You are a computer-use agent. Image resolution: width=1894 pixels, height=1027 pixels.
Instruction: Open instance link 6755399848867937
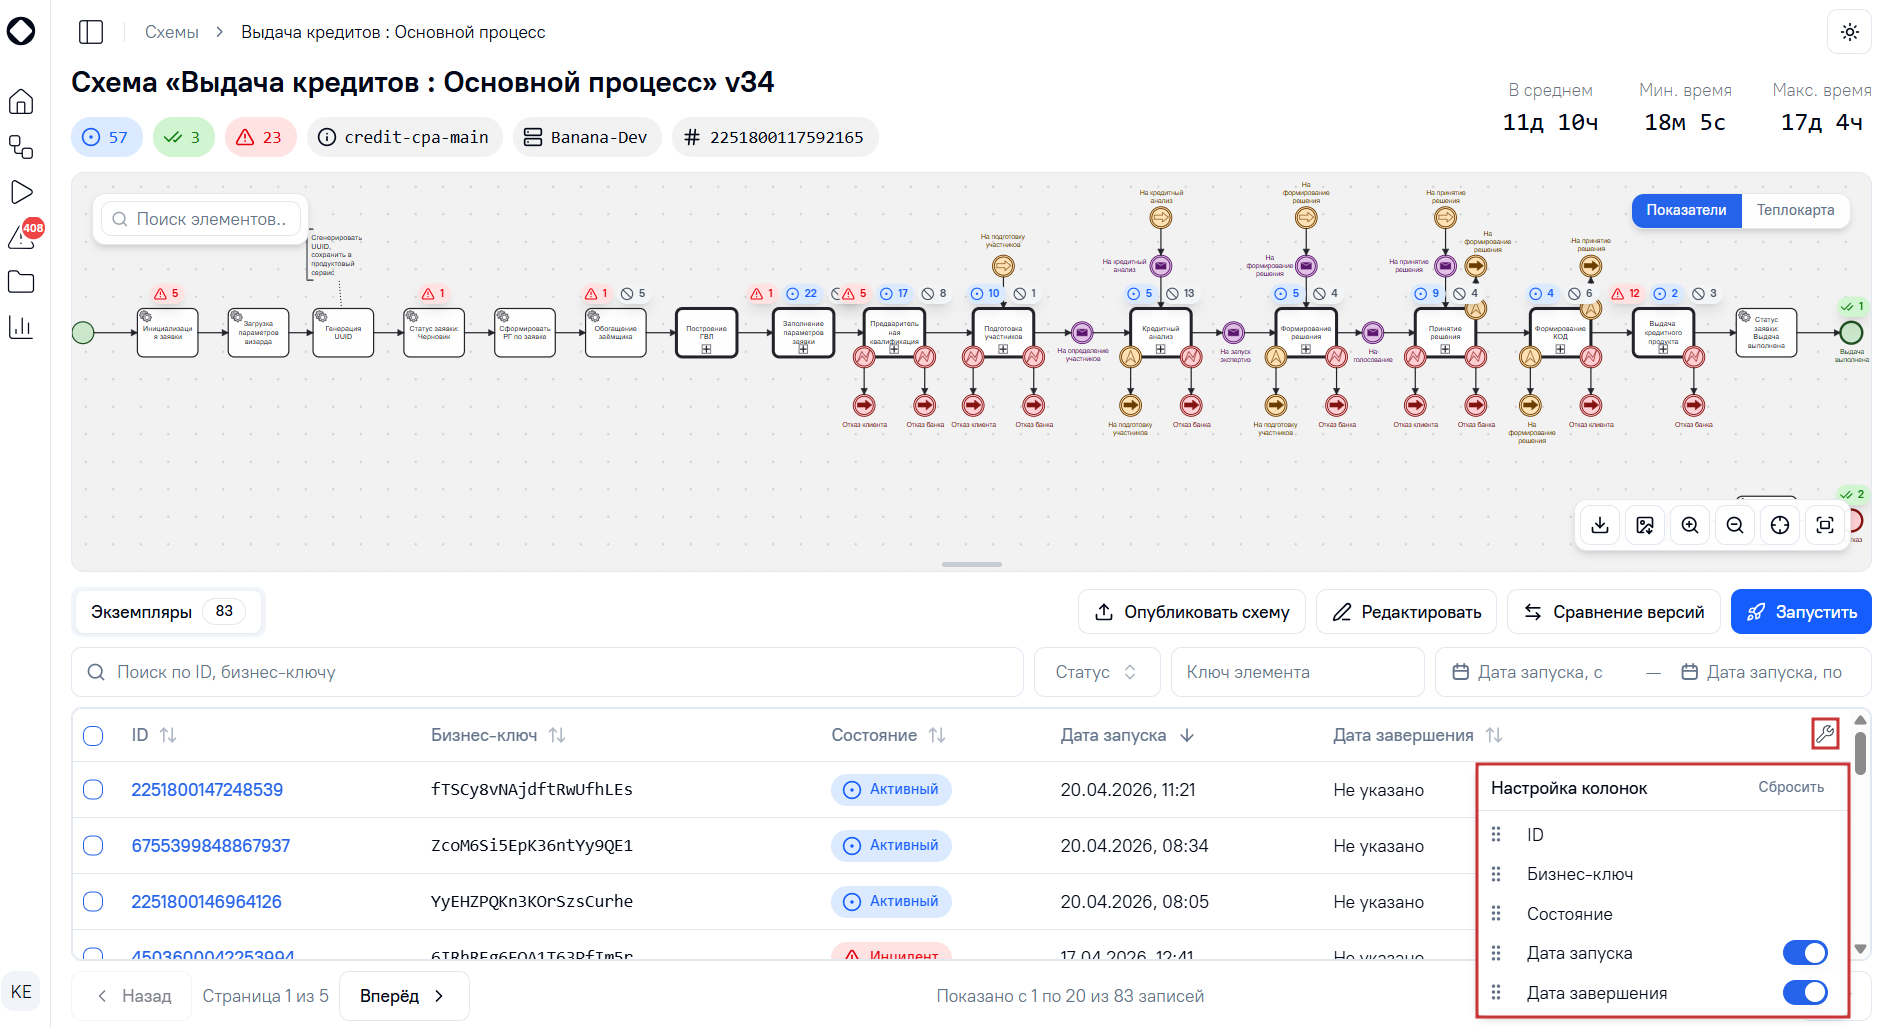(x=211, y=845)
